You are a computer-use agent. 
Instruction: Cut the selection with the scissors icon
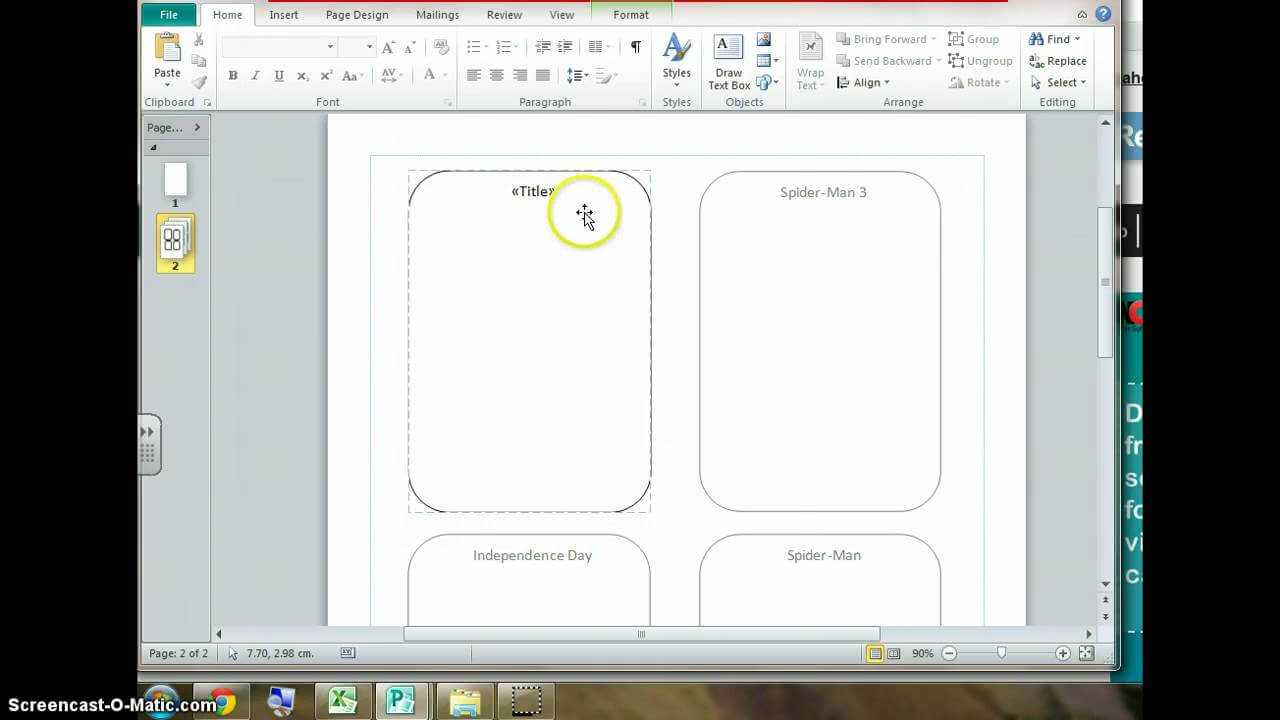click(199, 39)
